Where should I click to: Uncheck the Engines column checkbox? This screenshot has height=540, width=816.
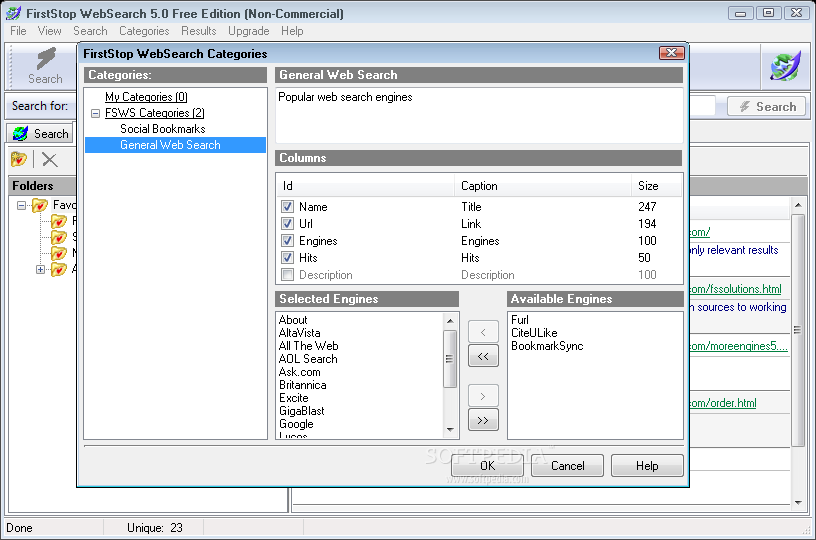(x=287, y=240)
